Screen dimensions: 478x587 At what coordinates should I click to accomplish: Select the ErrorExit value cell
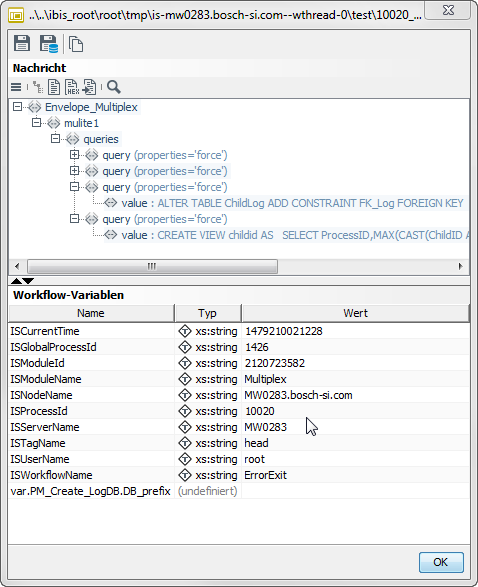coord(265,475)
